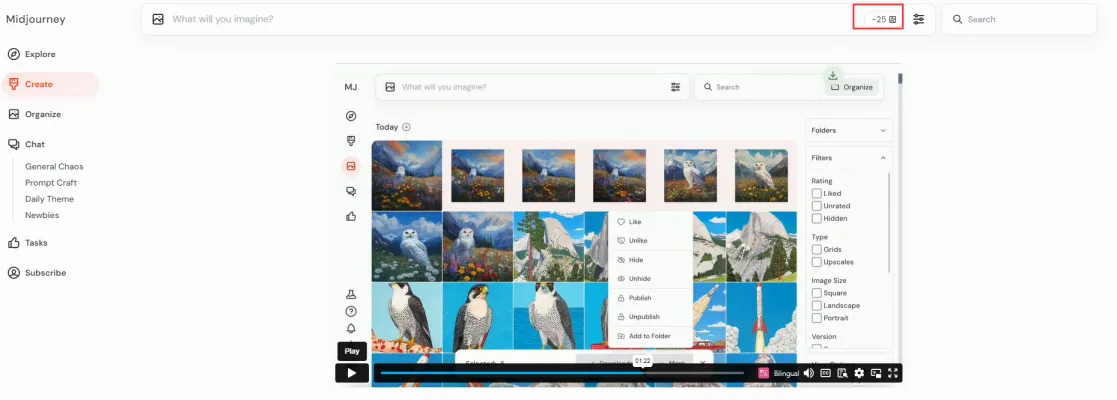This screenshot has width=1117, height=400.
Task: Mute the video with the speaker icon
Action: point(808,373)
